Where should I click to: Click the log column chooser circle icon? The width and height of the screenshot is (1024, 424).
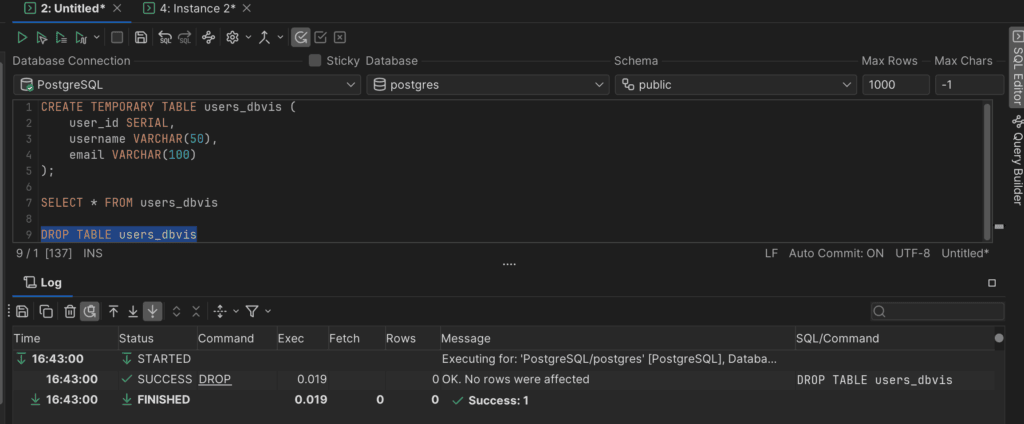(999, 338)
